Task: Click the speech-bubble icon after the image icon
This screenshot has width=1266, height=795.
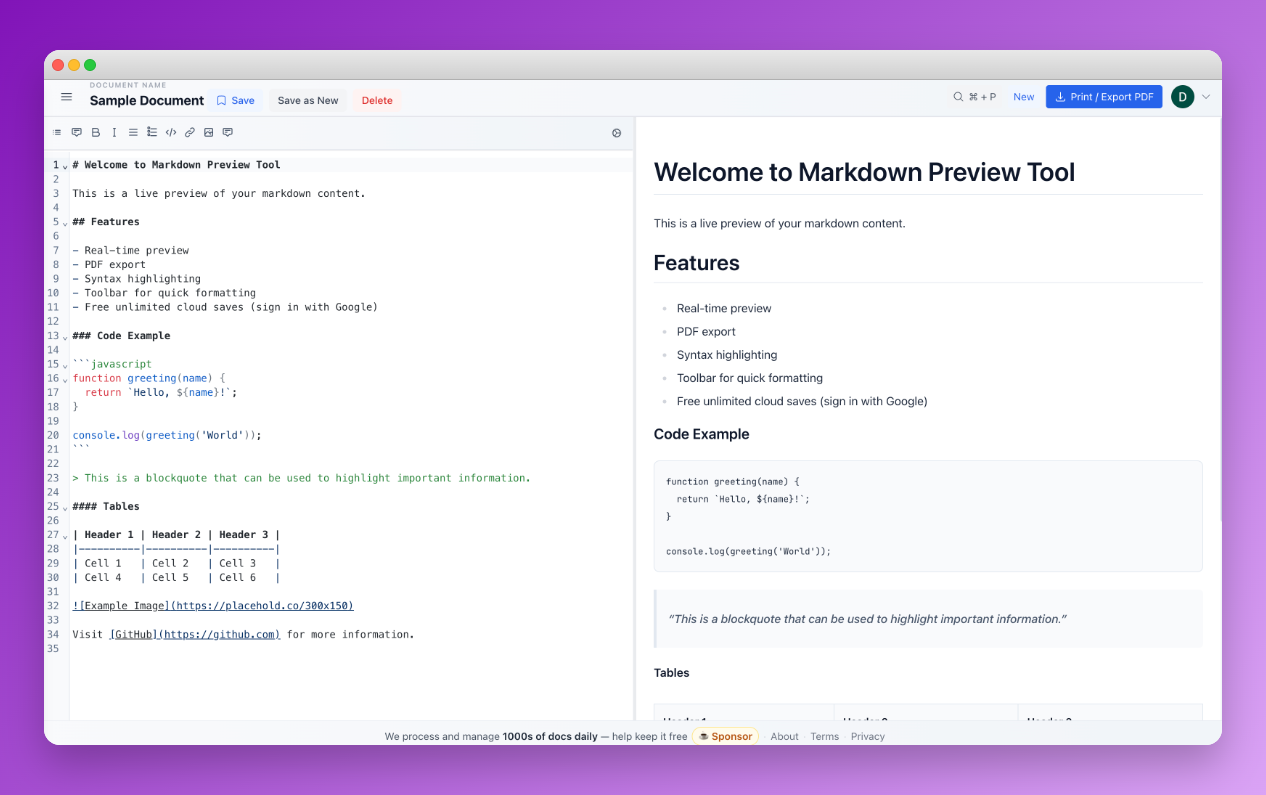Action: pyautogui.click(x=228, y=132)
